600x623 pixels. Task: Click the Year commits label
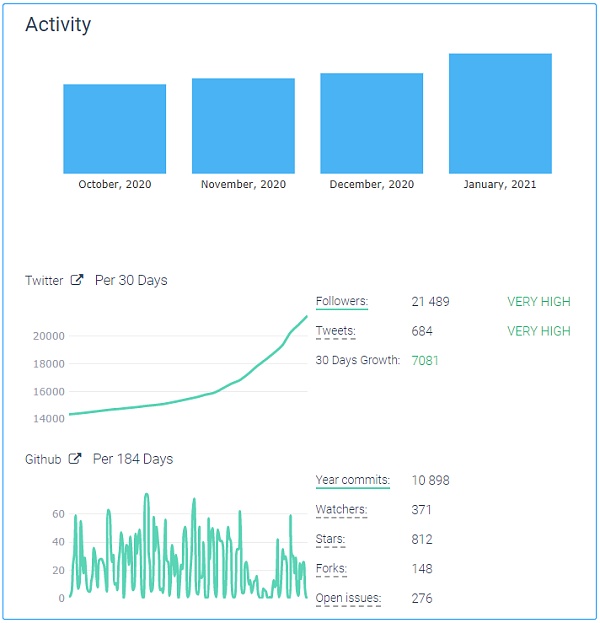click(x=352, y=480)
